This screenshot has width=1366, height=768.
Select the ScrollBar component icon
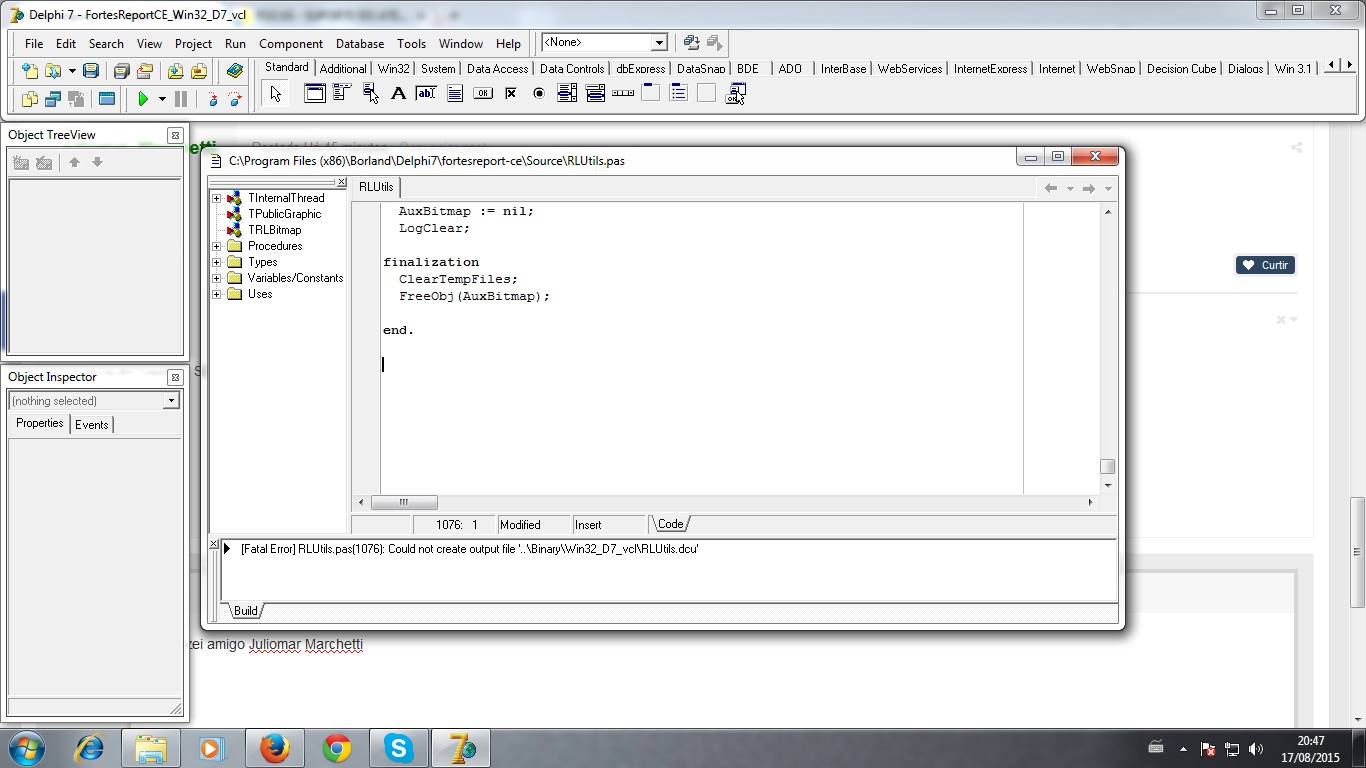623,93
